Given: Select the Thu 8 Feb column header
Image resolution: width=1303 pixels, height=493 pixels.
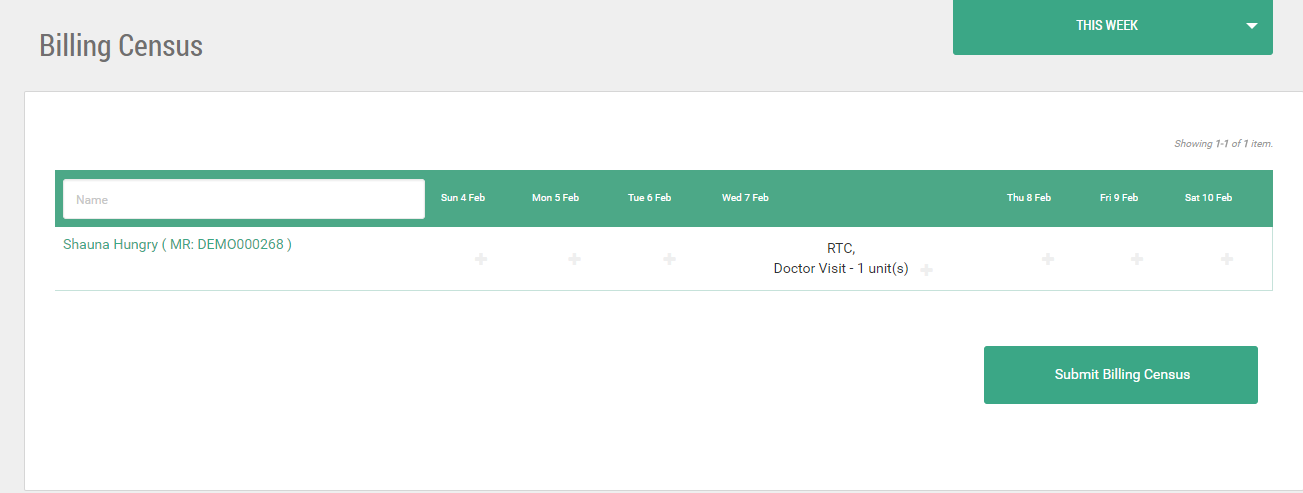Looking at the screenshot, I should (1029, 198).
